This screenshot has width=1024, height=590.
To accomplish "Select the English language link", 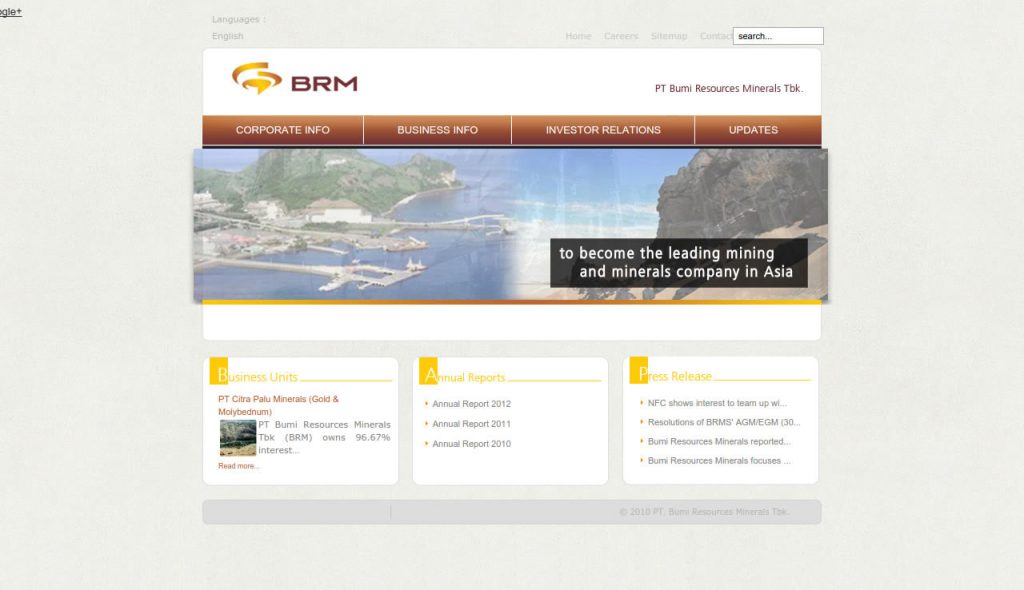I will point(227,36).
